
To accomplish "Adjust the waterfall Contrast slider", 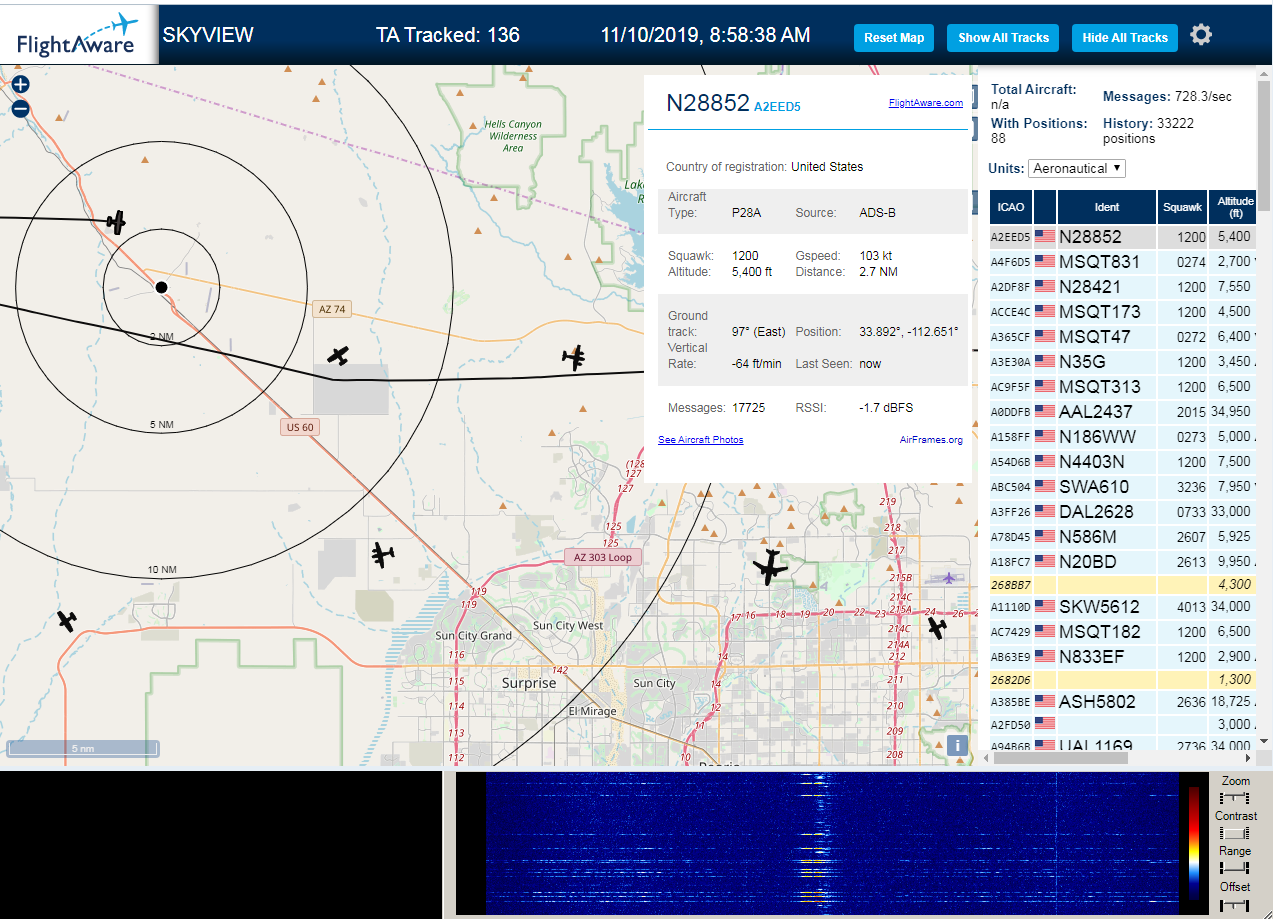I will (x=1235, y=833).
